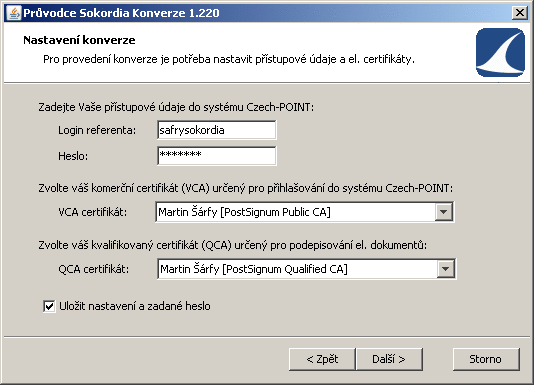Click the title bar text Průvodce Sokordia Konverze

121,13
